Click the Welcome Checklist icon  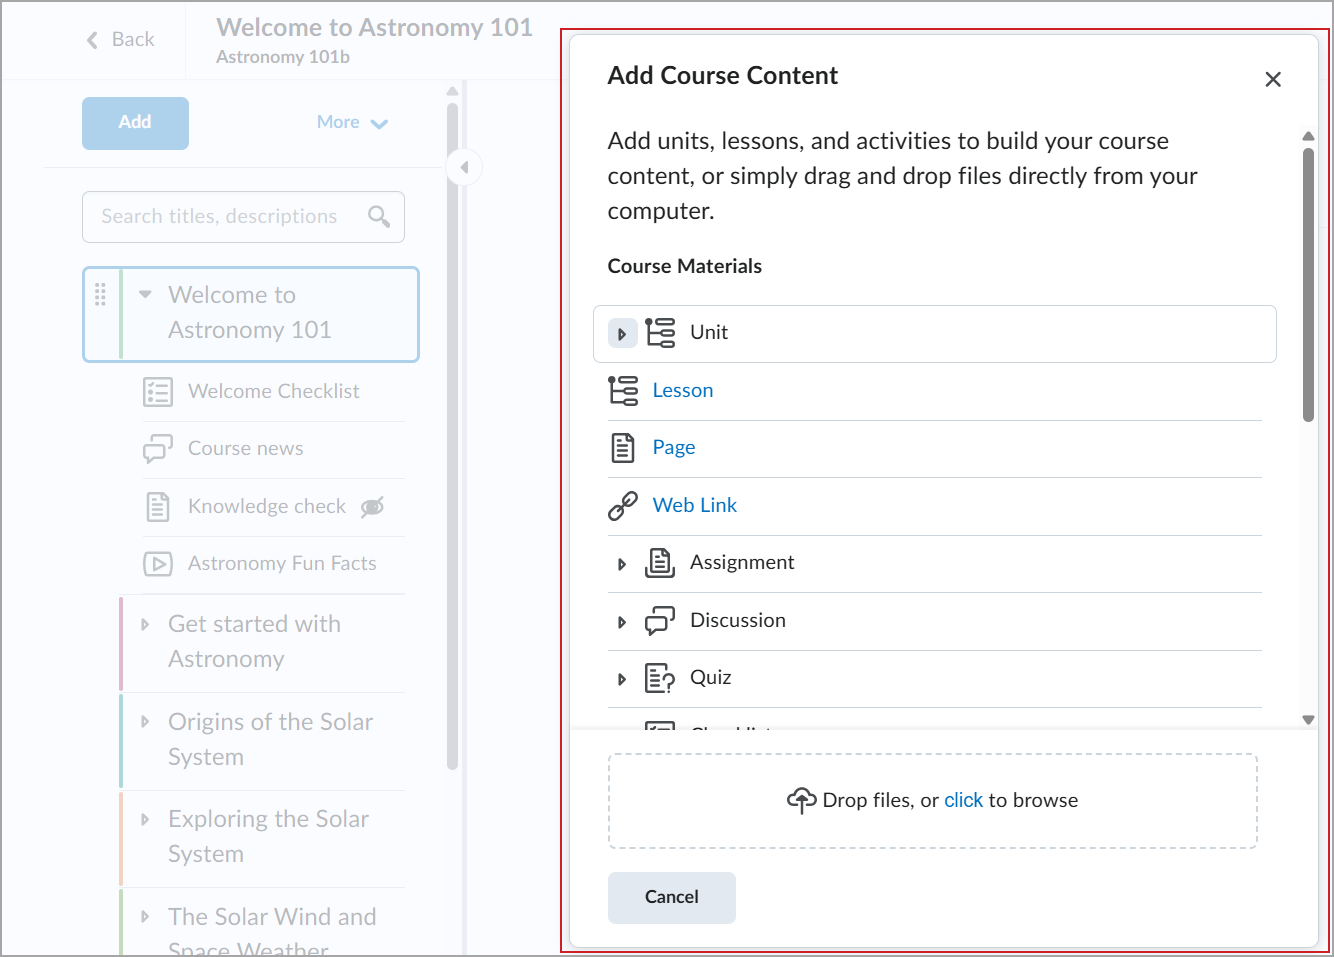tap(158, 392)
